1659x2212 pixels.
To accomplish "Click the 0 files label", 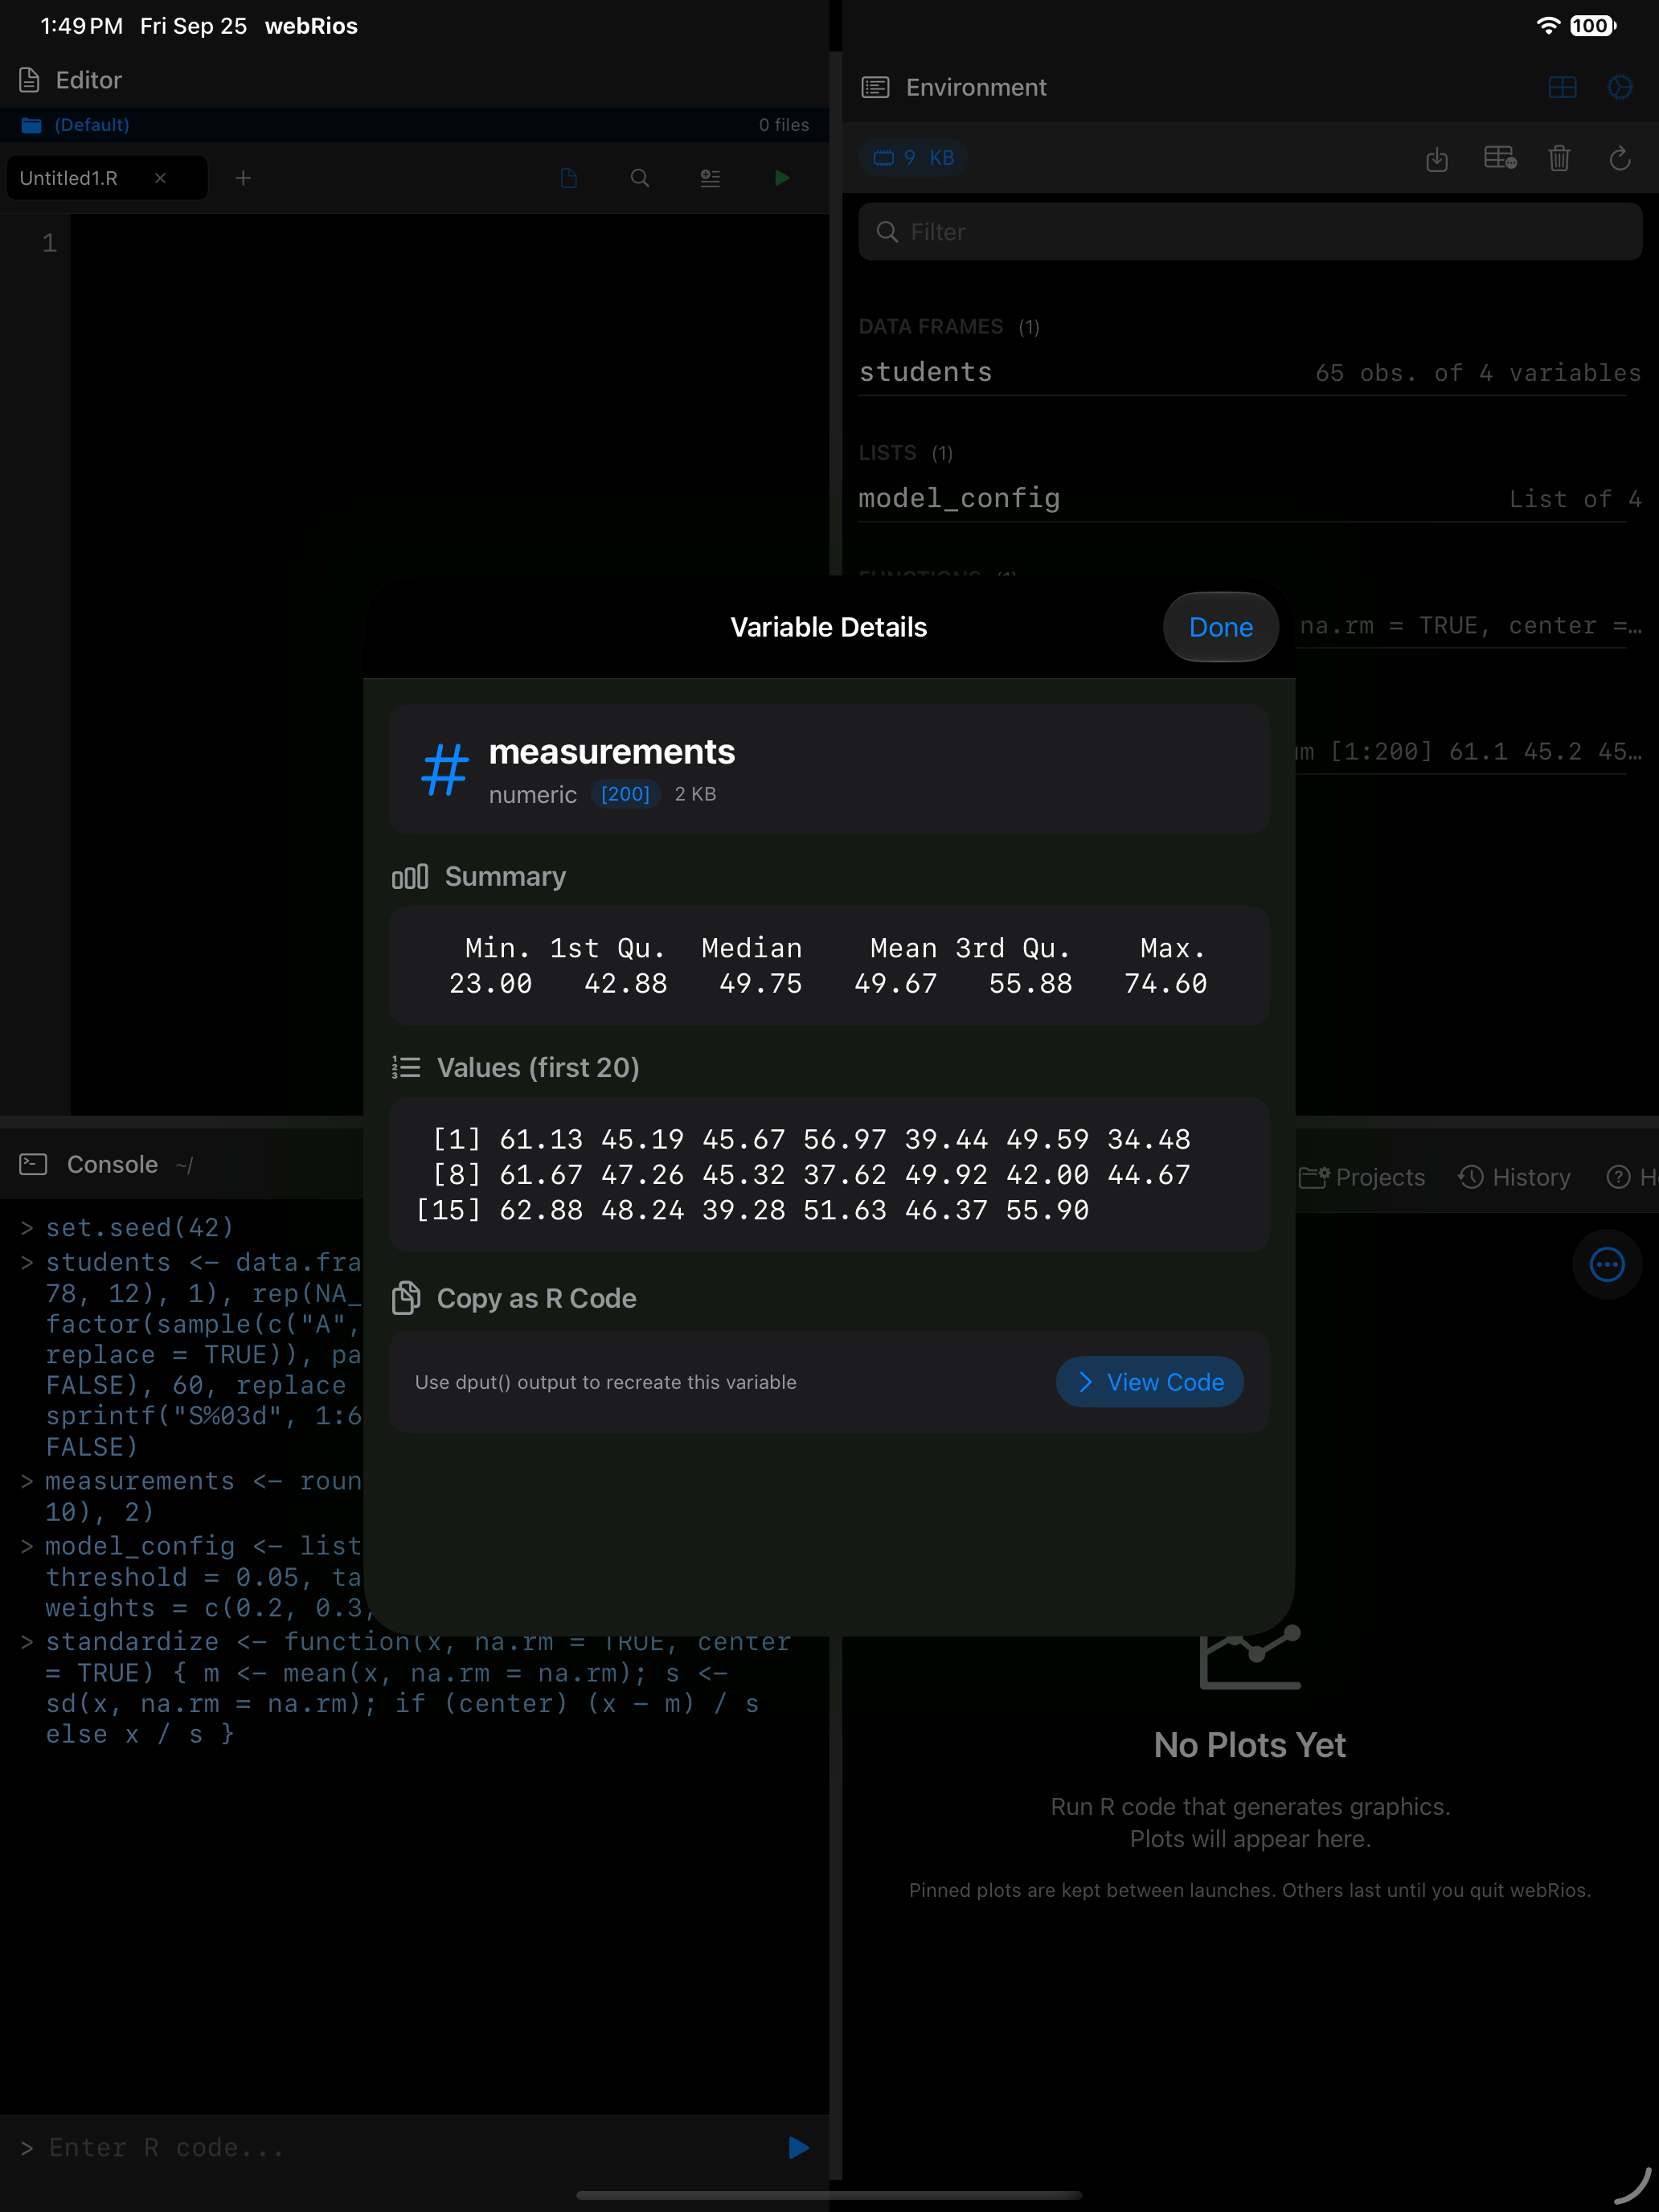I will click(x=784, y=125).
